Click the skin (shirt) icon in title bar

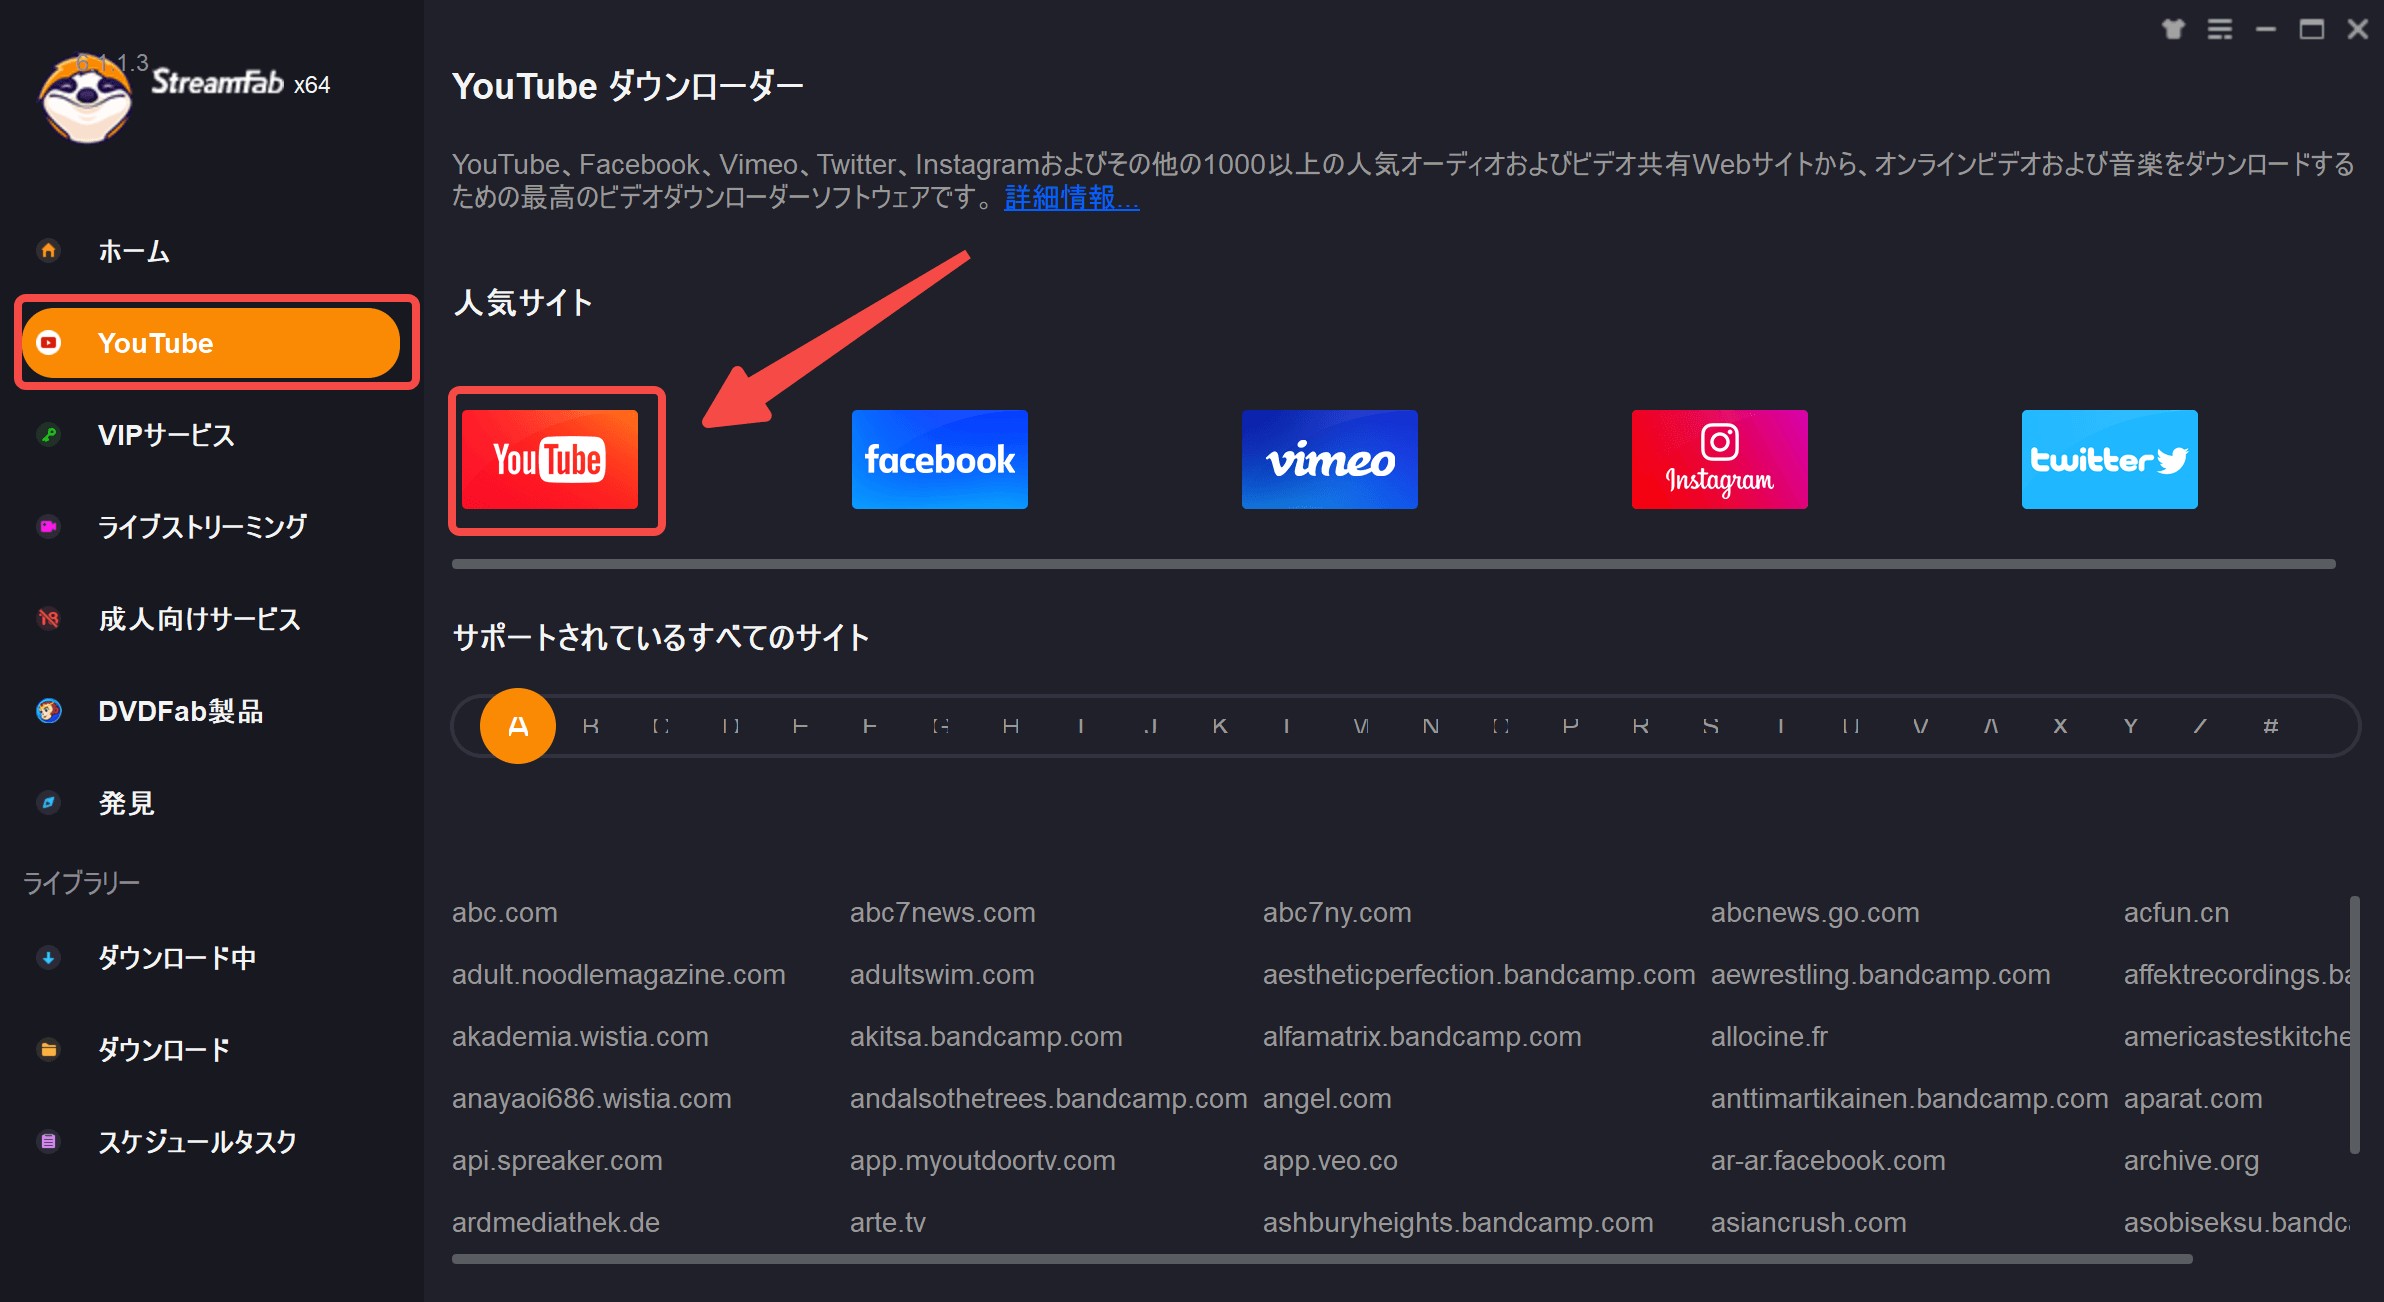pyautogui.click(x=2173, y=29)
